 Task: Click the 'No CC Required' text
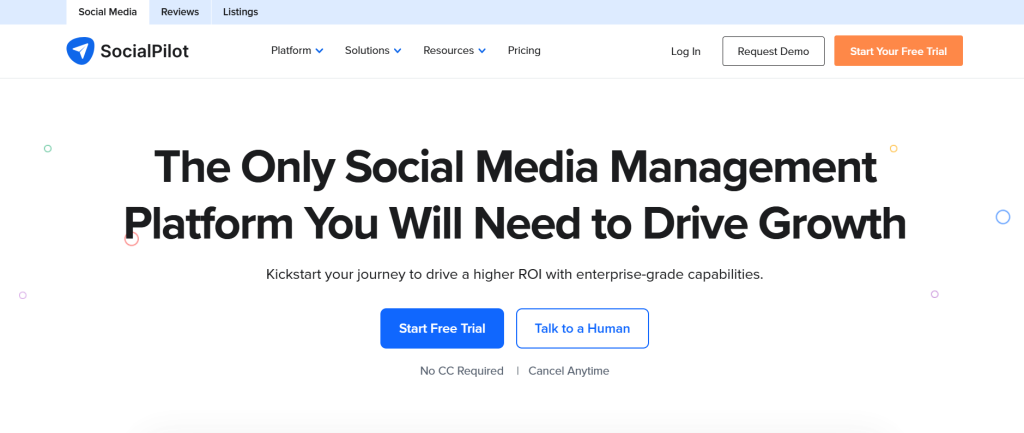point(462,371)
